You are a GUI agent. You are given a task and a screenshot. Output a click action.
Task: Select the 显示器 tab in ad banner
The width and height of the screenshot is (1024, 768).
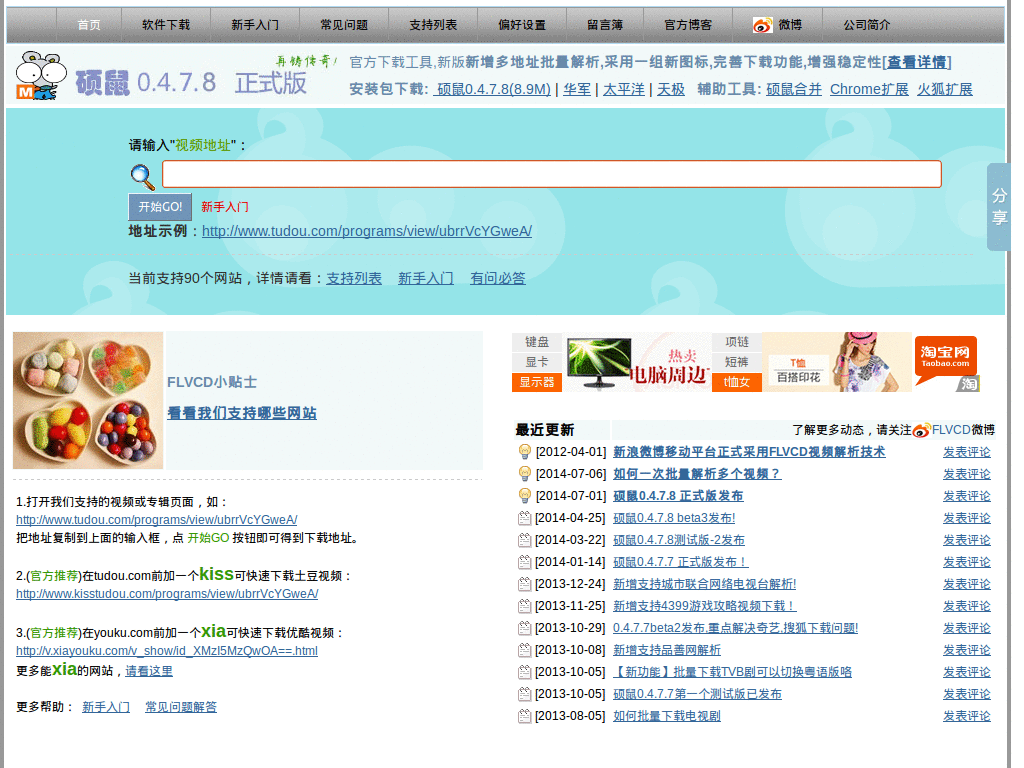pyautogui.click(x=537, y=382)
